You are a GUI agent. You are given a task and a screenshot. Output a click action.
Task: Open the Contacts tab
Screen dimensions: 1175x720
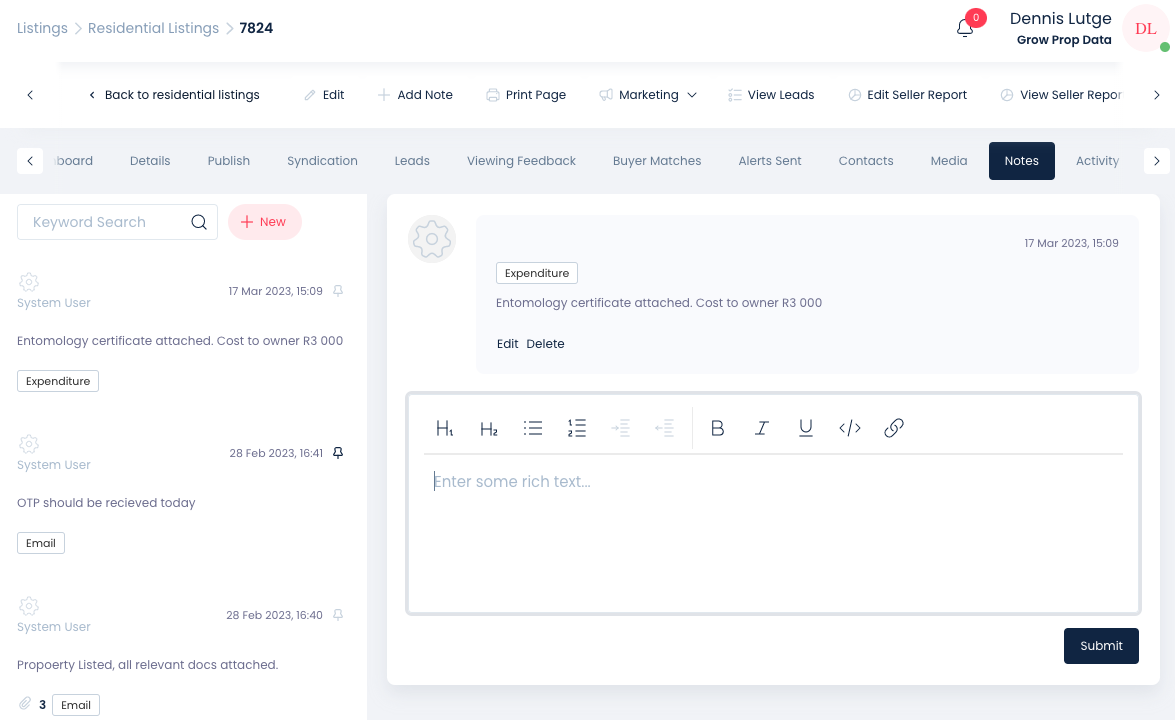click(x=866, y=160)
